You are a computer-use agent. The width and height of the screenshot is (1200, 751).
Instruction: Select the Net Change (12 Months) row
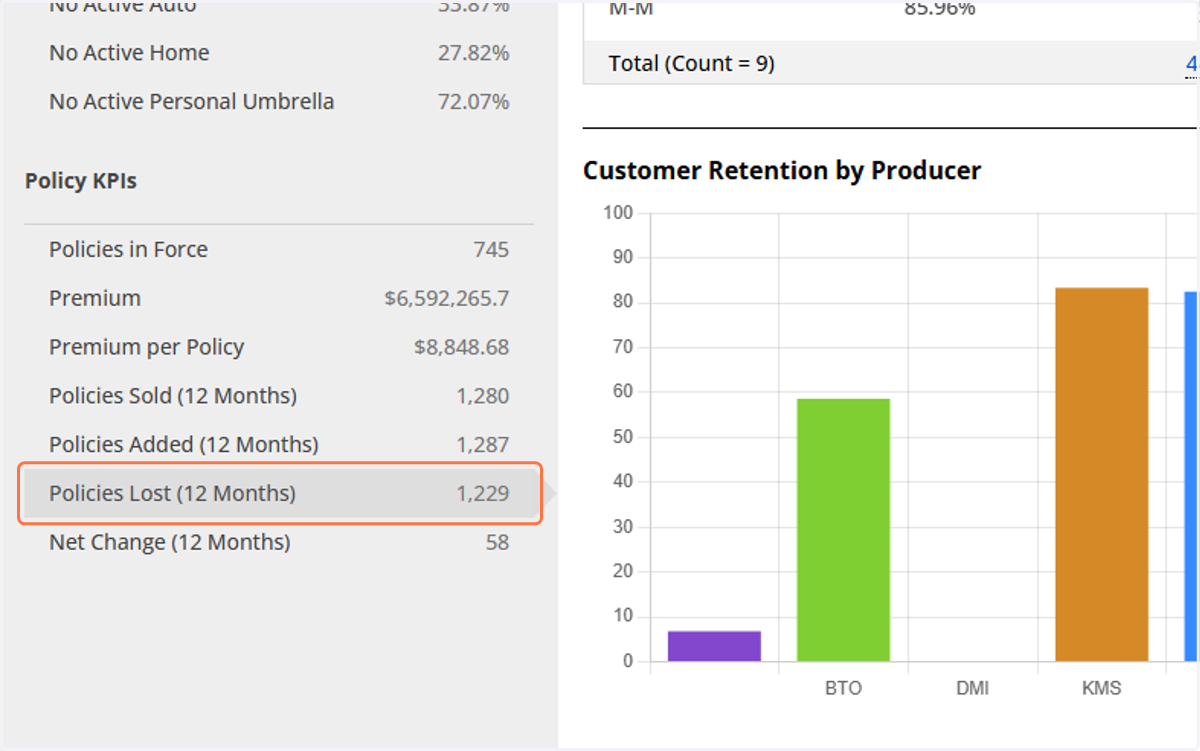click(279, 542)
